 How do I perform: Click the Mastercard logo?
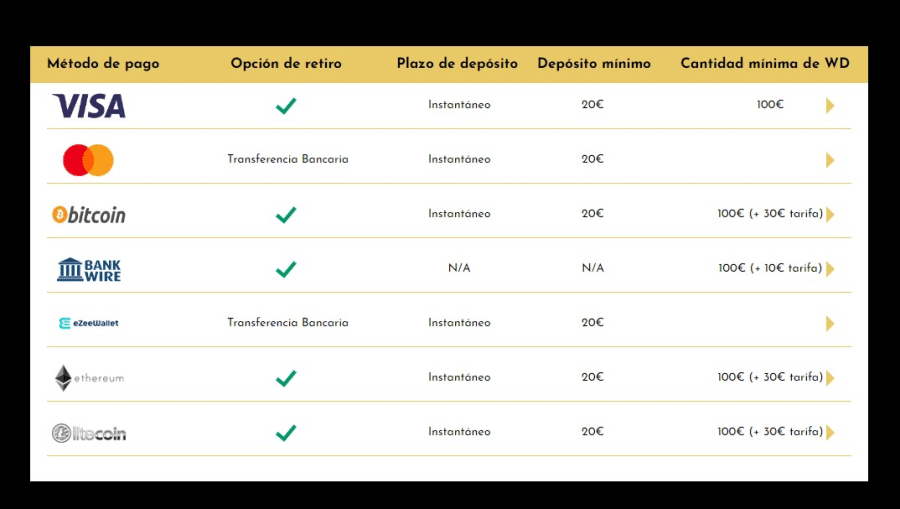coord(88,160)
